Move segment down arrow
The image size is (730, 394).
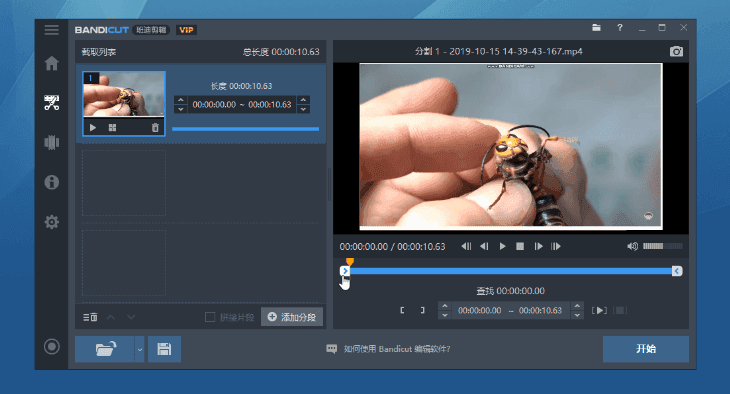coord(131,317)
